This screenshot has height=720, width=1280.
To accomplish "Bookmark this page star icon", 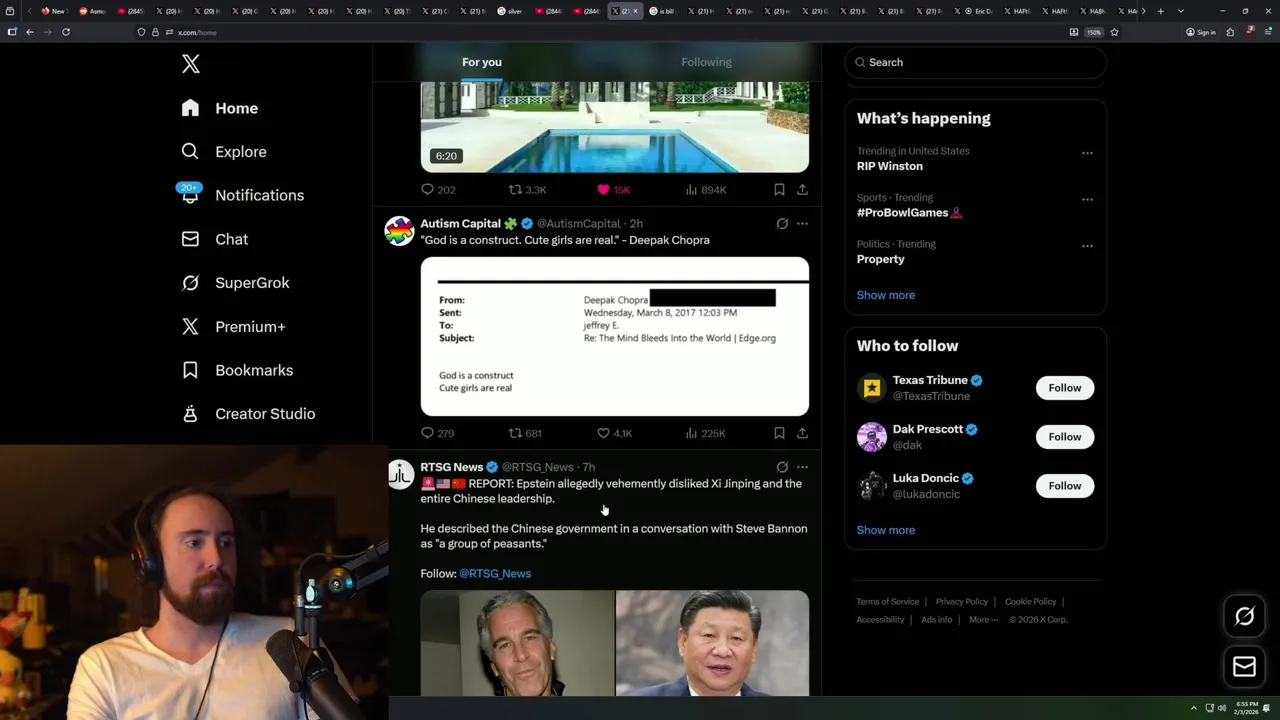I will coord(1114,32).
